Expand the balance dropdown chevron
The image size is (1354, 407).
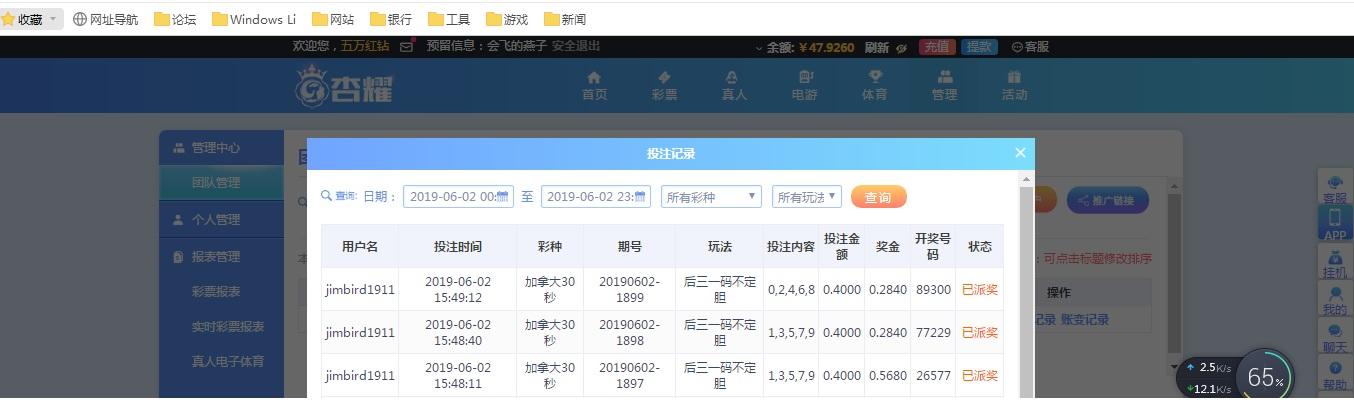(x=760, y=47)
